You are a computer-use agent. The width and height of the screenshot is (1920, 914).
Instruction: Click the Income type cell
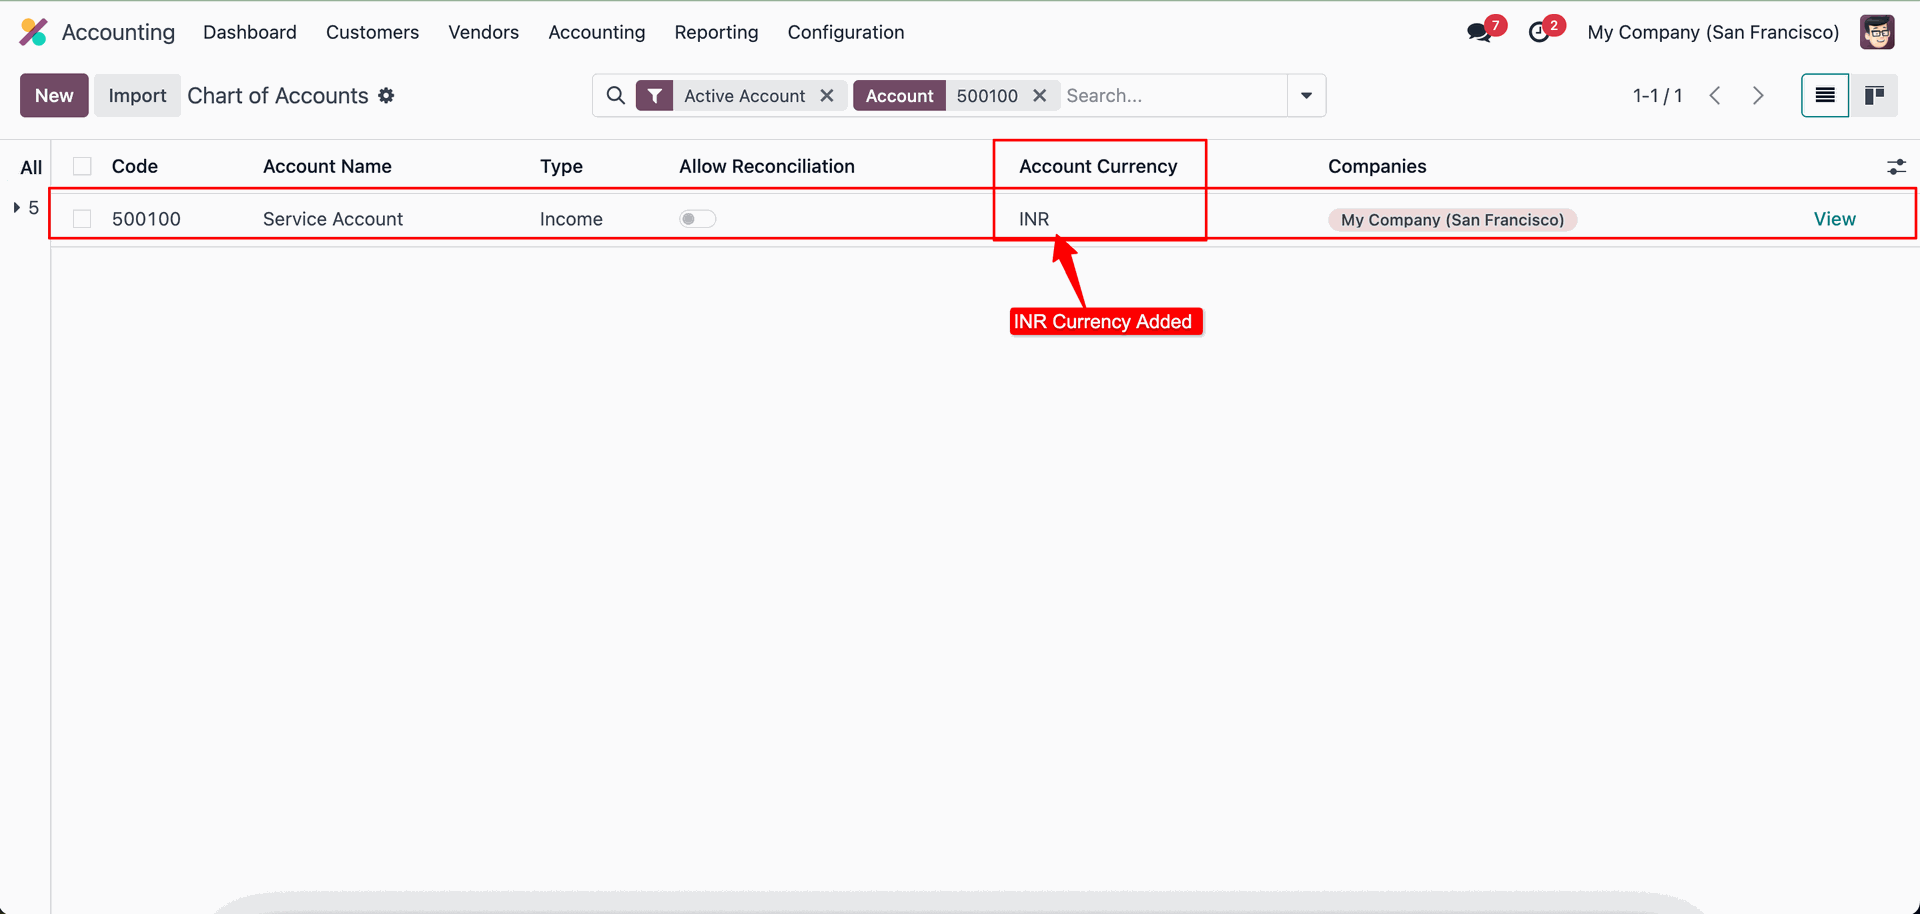[571, 219]
